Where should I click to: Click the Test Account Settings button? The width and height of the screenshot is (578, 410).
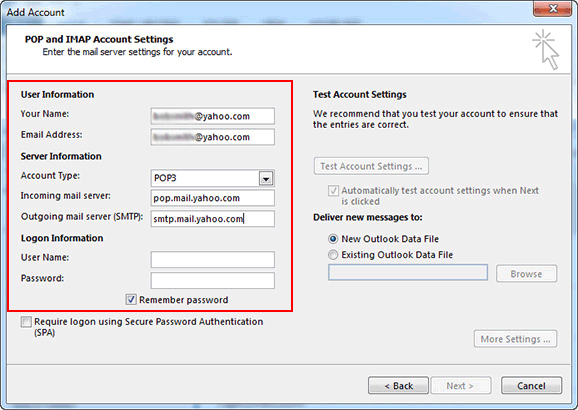click(371, 166)
